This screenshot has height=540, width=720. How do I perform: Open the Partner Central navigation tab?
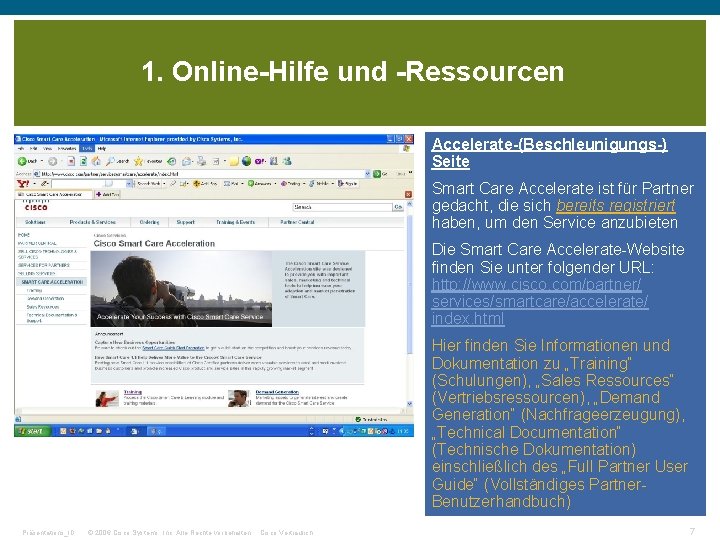pyautogui.click(x=297, y=222)
